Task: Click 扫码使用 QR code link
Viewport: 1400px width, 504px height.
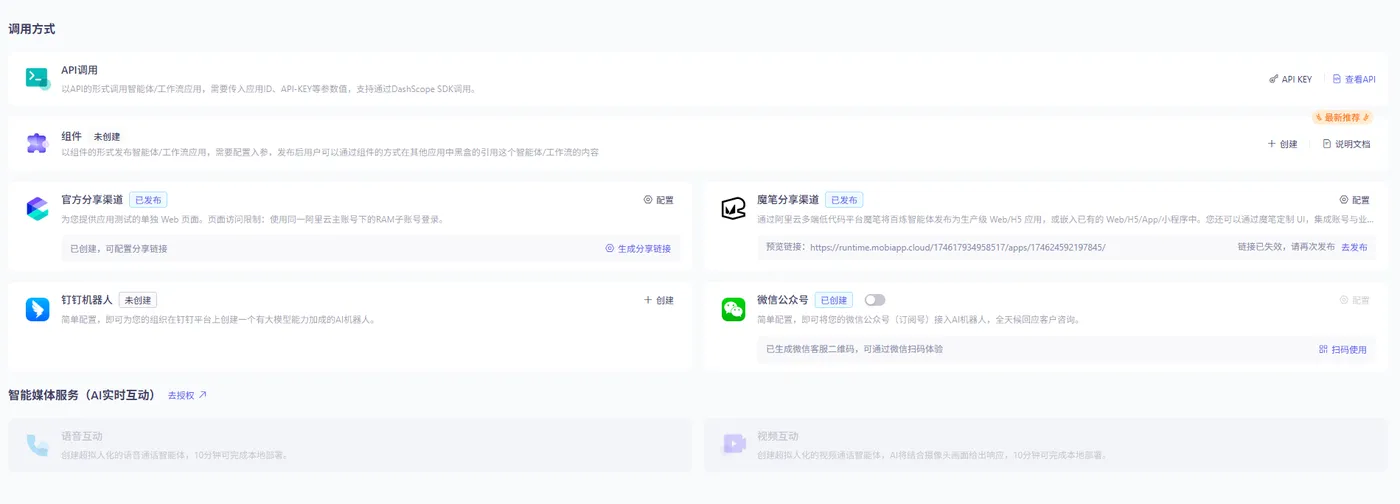Action: (x=1342, y=350)
